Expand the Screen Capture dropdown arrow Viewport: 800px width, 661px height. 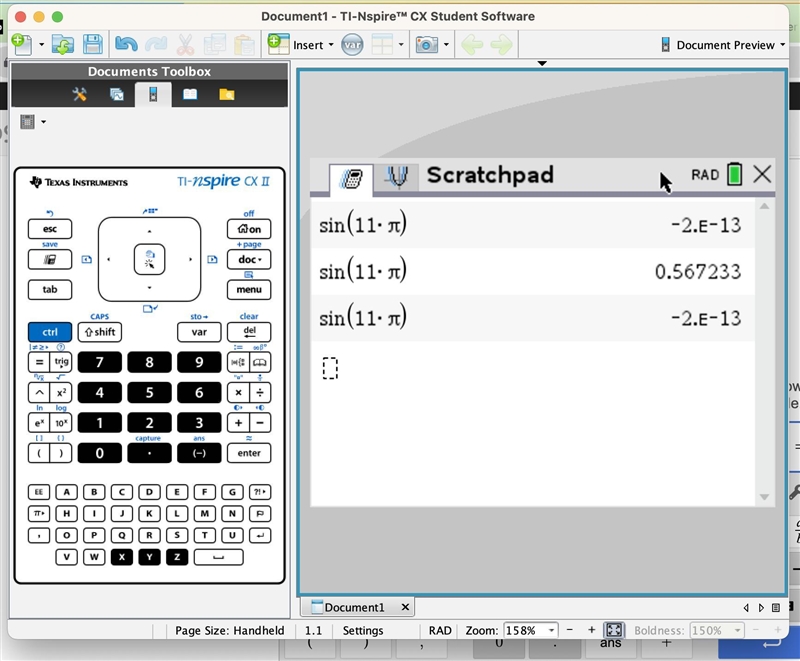click(446, 45)
